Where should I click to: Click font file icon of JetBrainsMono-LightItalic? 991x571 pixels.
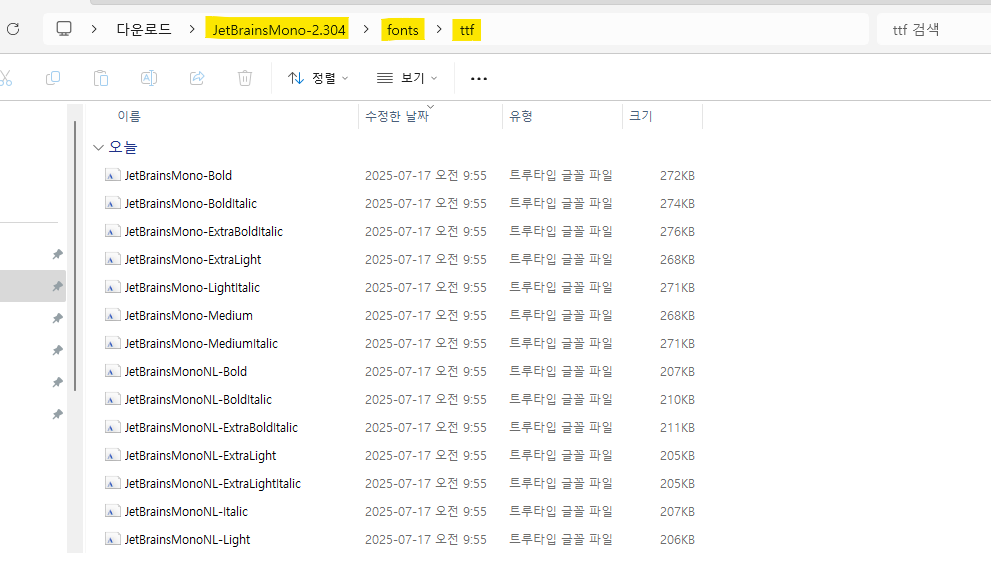(x=112, y=287)
